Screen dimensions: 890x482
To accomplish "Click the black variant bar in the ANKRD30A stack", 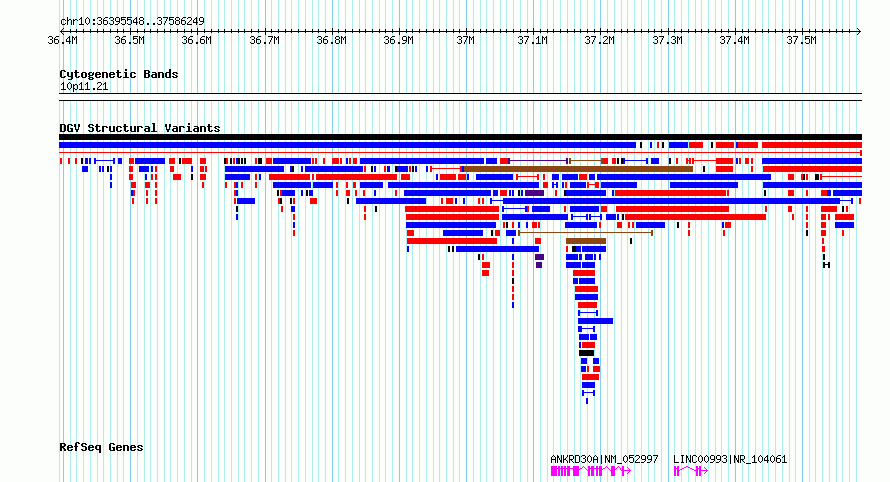I will [586, 353].
